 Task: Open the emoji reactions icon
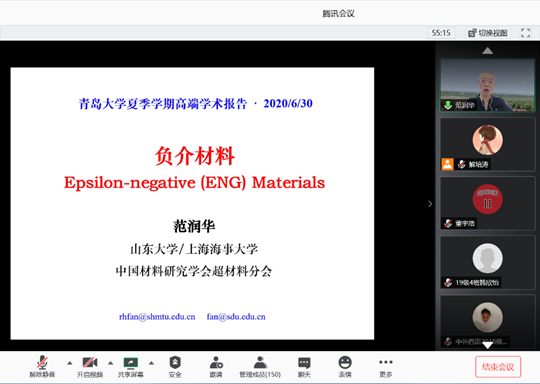pos(345,366)
